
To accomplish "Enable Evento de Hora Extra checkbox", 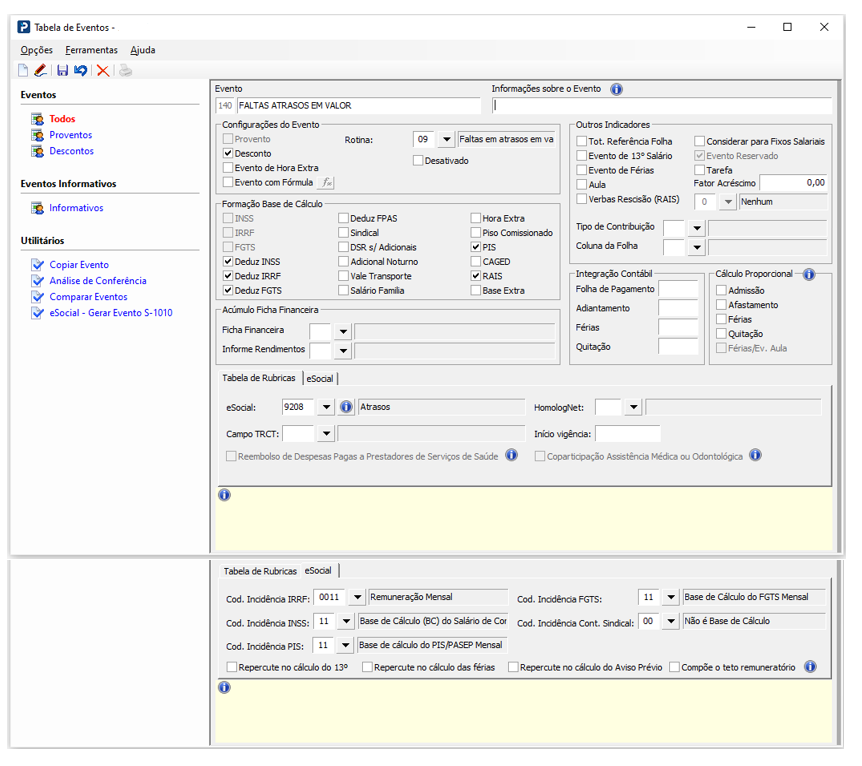I will click(228, 168).
